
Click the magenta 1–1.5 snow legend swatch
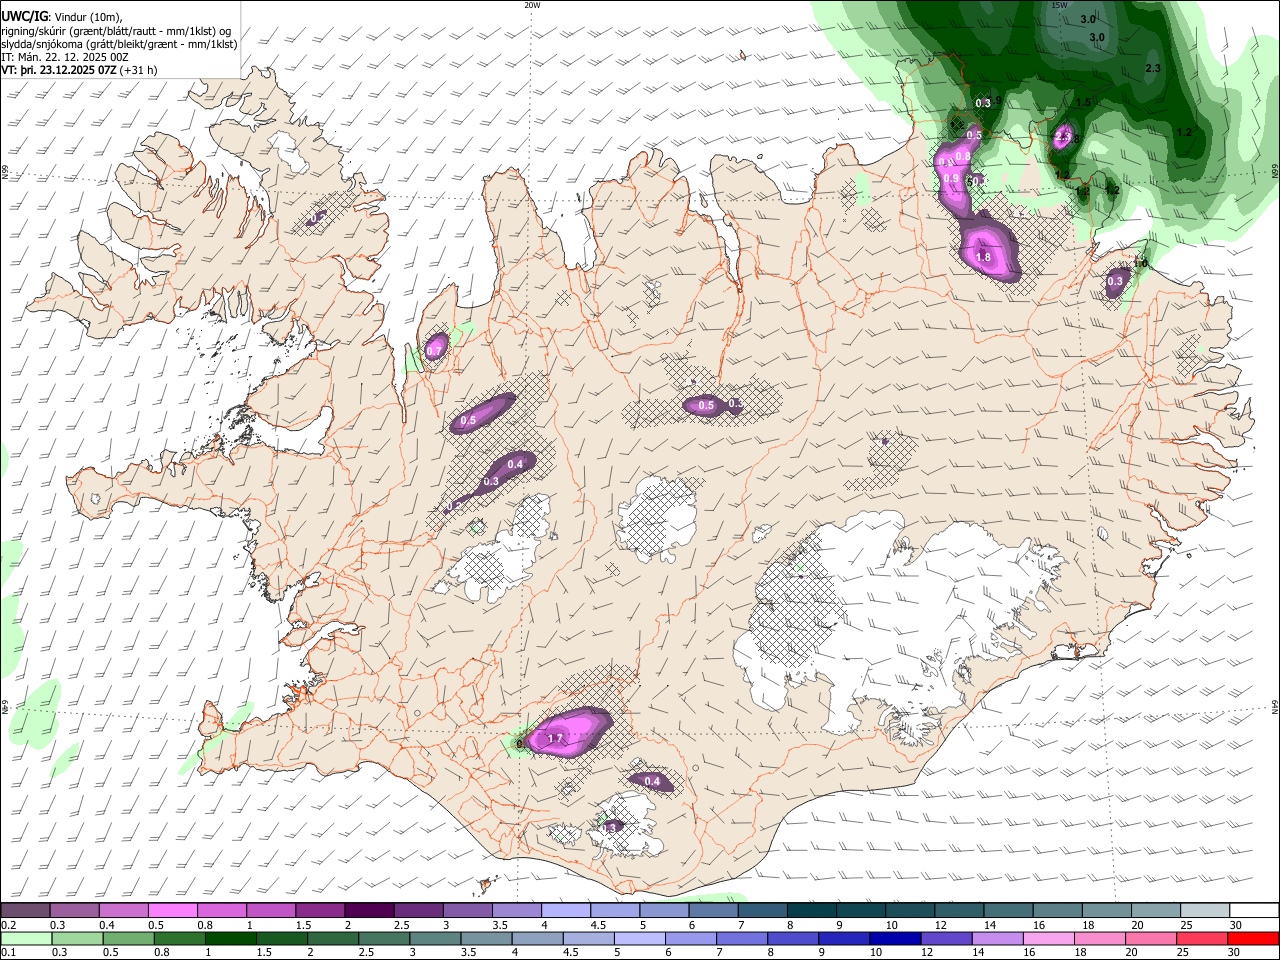pos(271,911)
